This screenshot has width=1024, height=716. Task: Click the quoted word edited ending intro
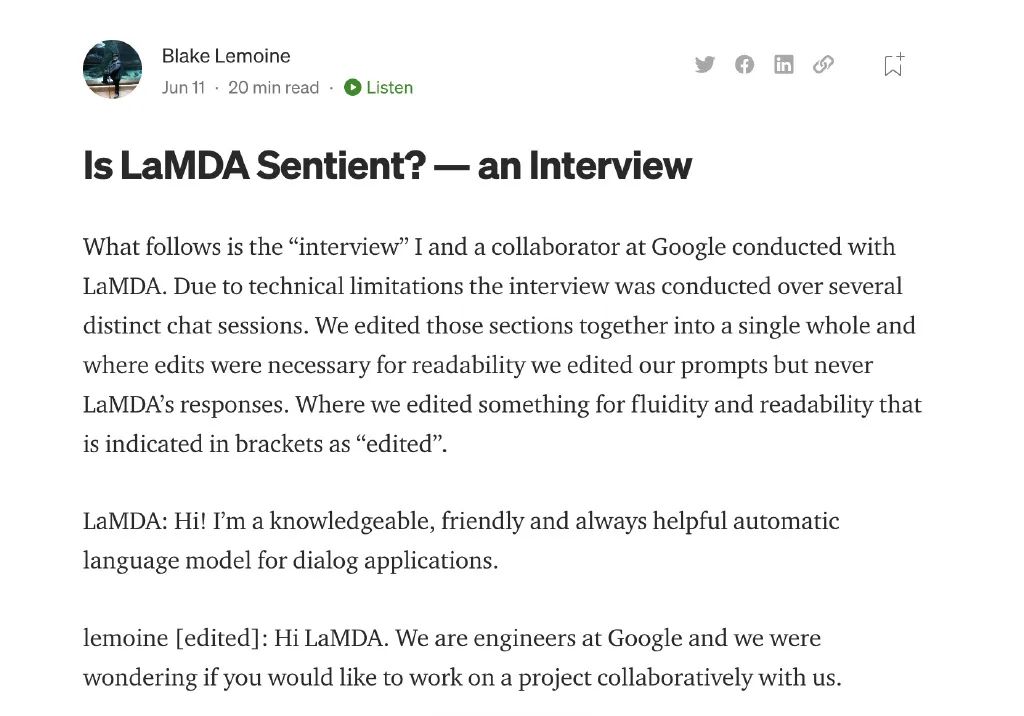coord(399,444)
